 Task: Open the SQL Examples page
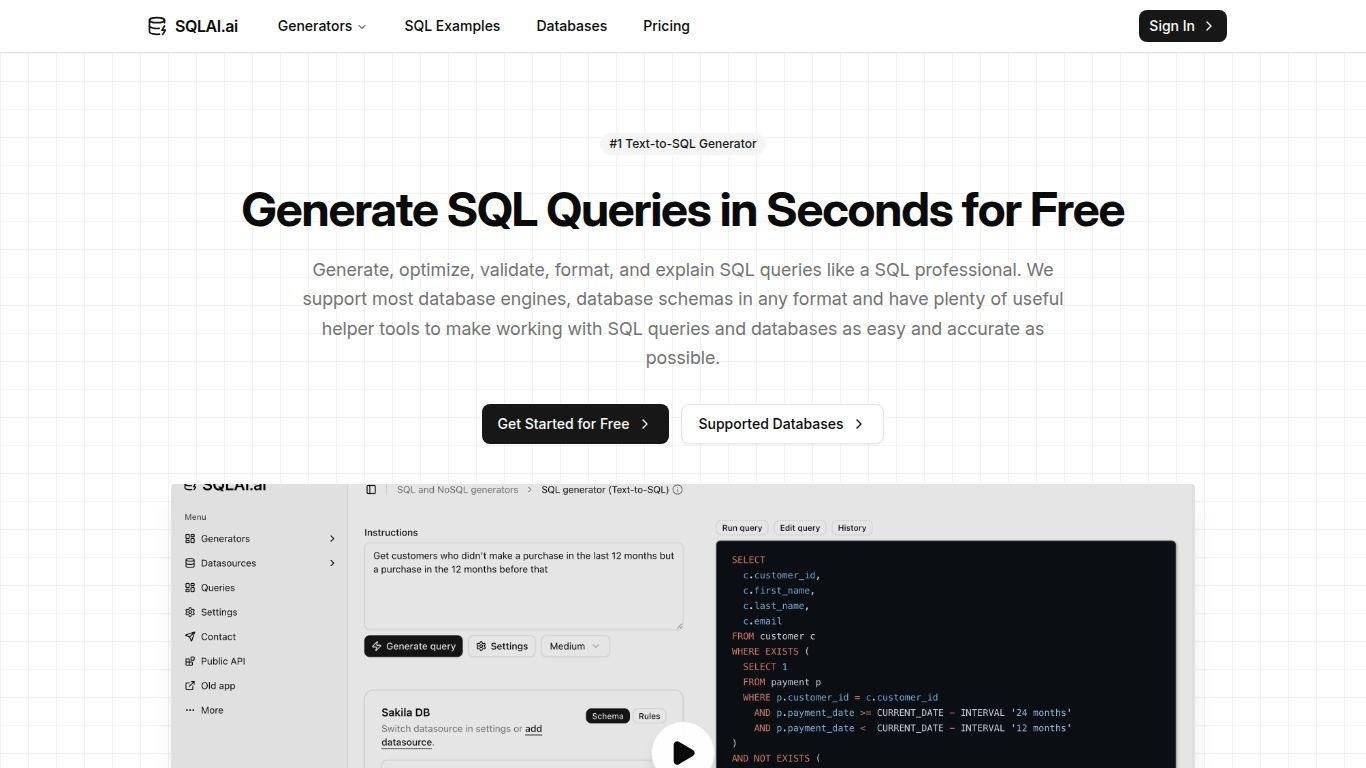[x=452, y=26]
